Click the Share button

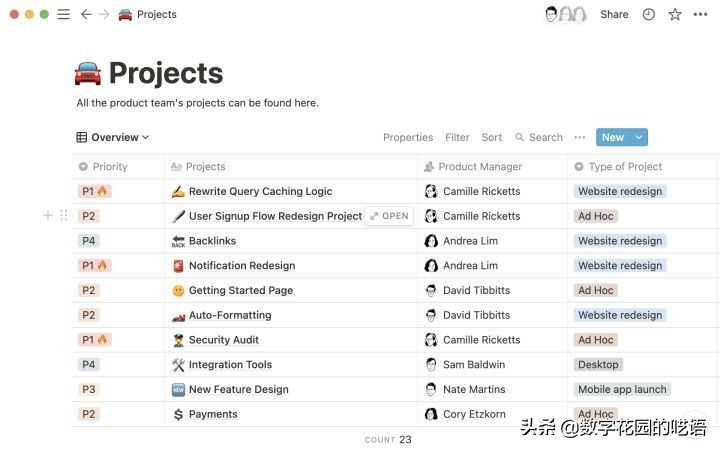[x=614, y=14]
